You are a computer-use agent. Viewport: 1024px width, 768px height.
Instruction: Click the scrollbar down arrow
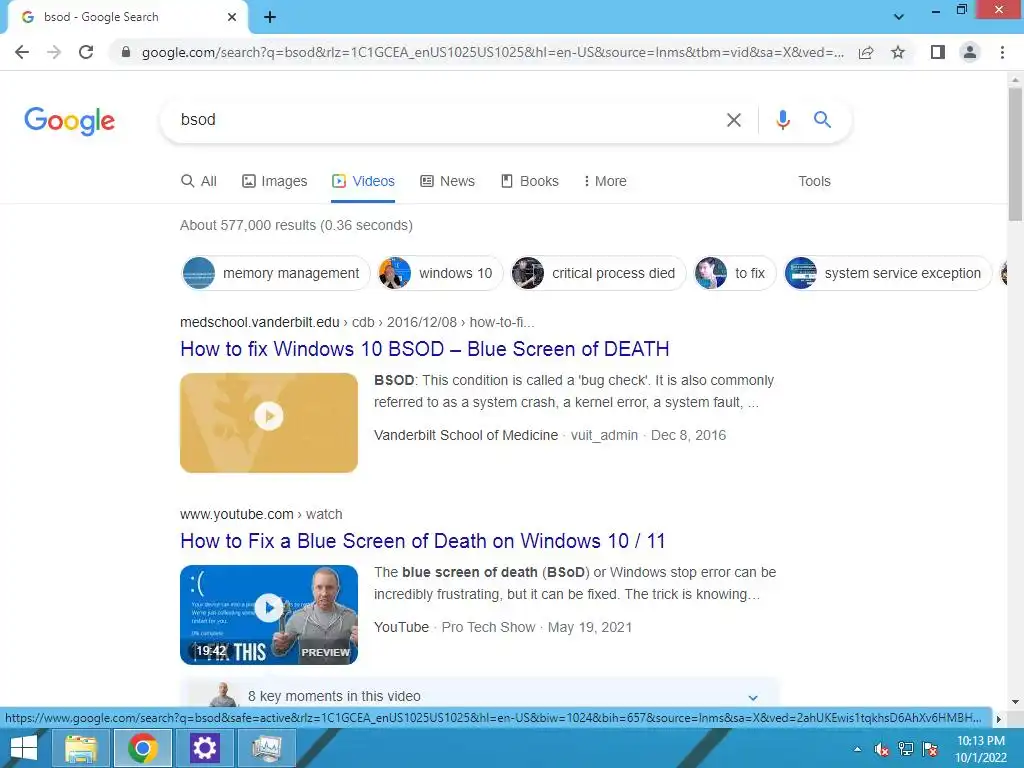[1015, 702]
